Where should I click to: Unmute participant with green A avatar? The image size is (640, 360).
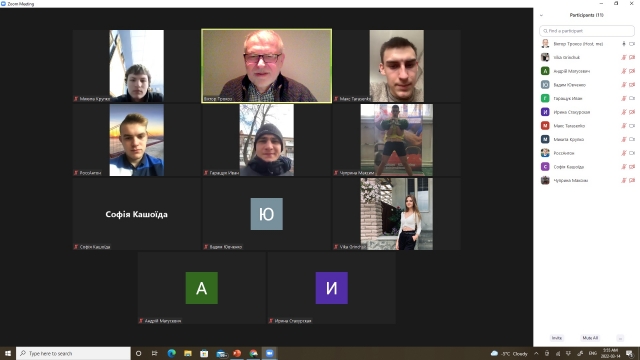pos(624,71)
